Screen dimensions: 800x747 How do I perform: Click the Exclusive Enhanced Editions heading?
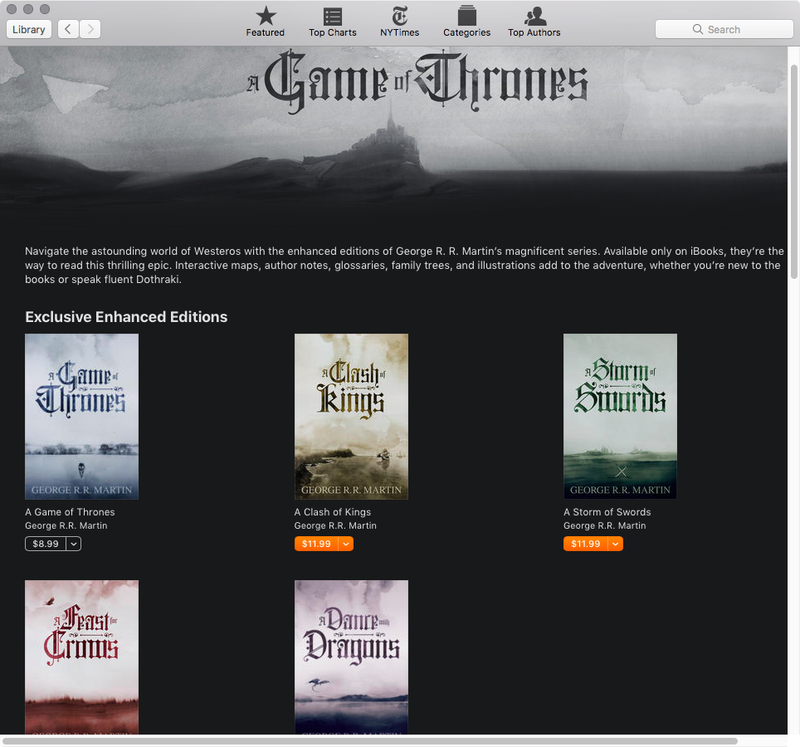[x=126, y=317]
